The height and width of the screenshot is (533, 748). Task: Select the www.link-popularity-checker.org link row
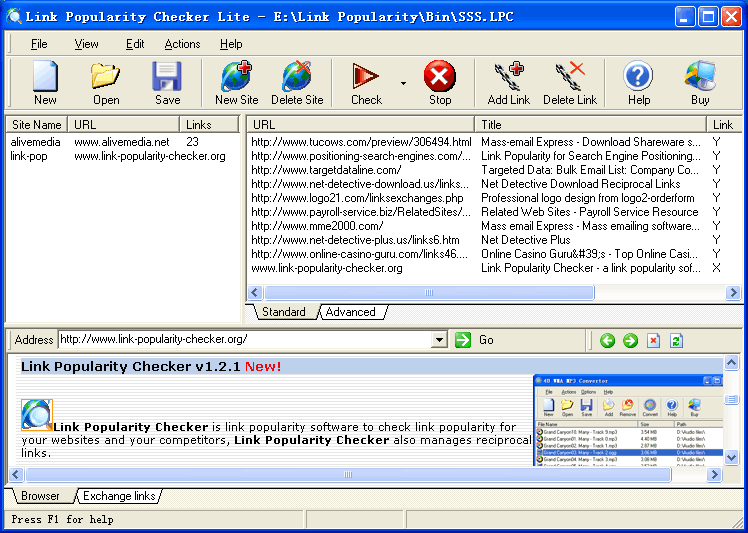point(494,268)
